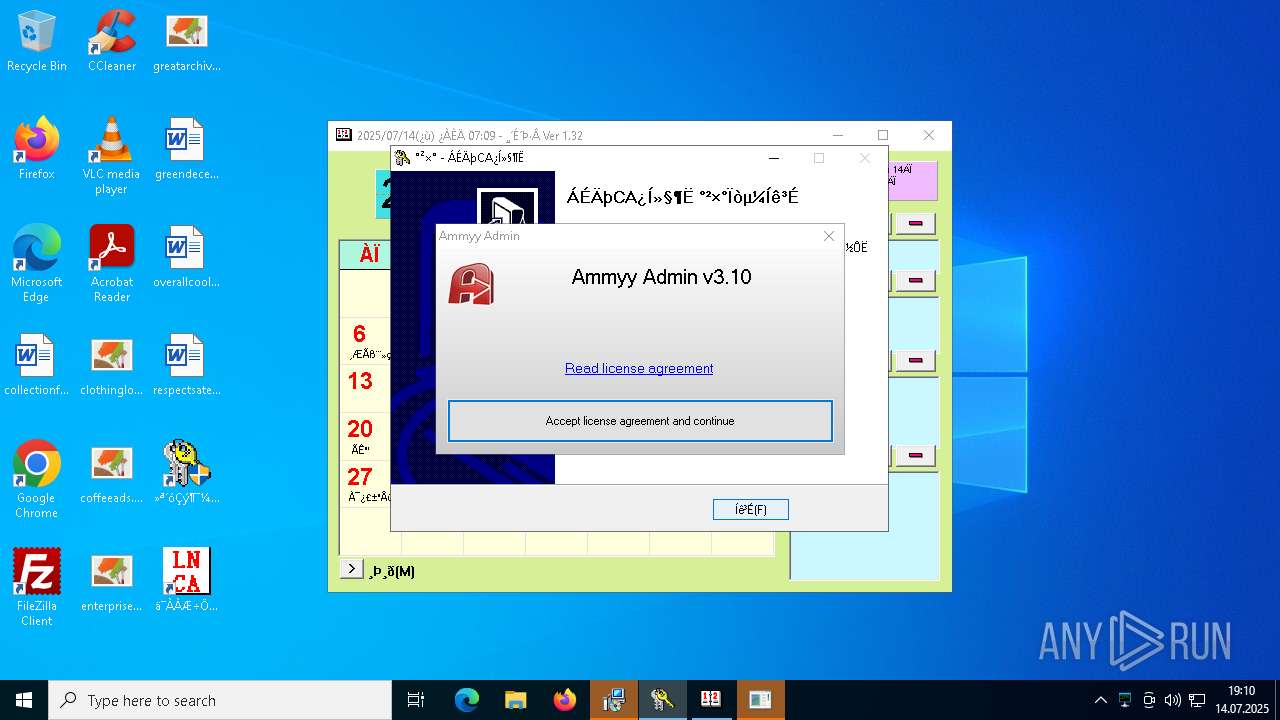
Task: Switch to last orange taskbar app
Action: [760, 700]
